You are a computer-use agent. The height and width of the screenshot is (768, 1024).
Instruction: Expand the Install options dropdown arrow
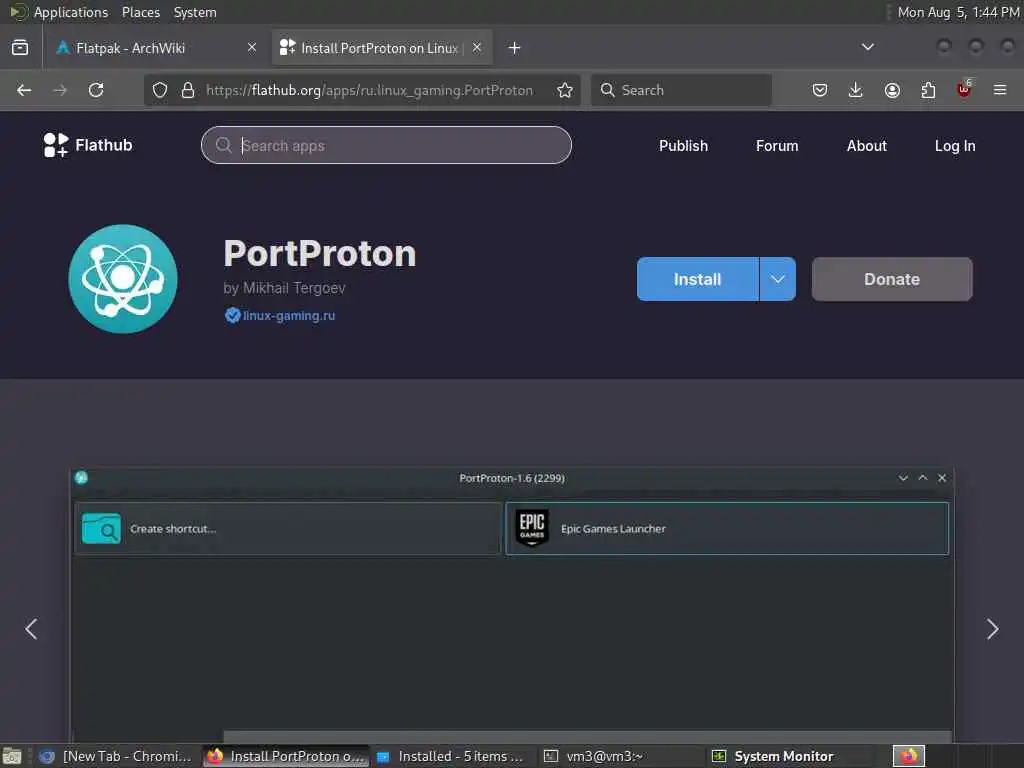pos(778,279)
